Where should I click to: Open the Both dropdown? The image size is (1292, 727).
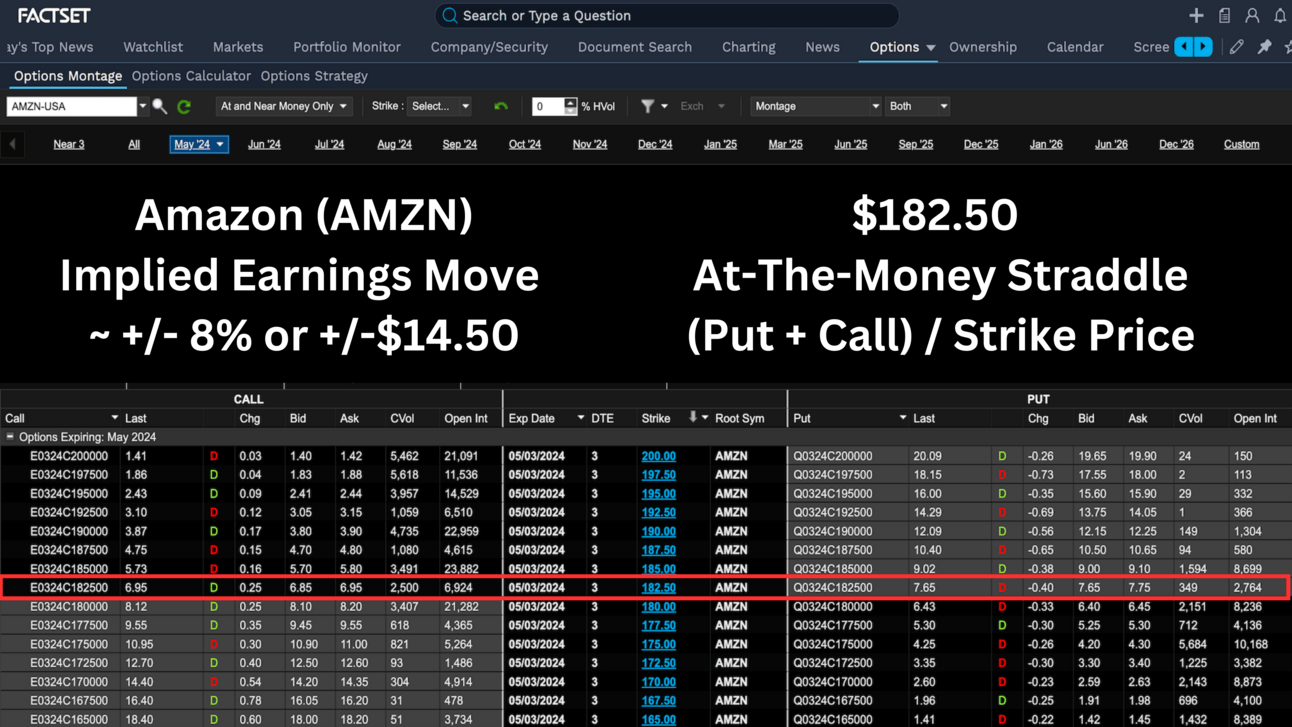pyautogui.click(x=917, y=106)
